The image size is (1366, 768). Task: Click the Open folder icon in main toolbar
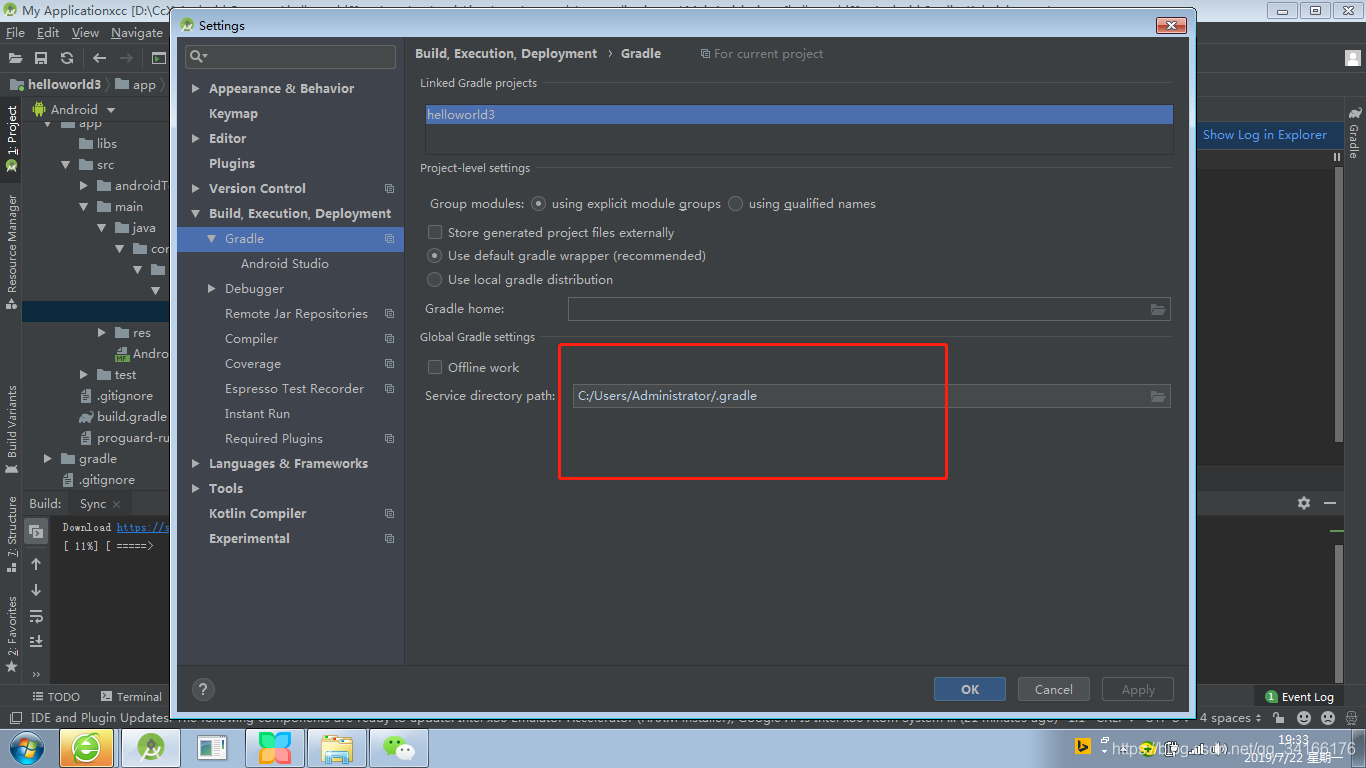pos(15,58)
